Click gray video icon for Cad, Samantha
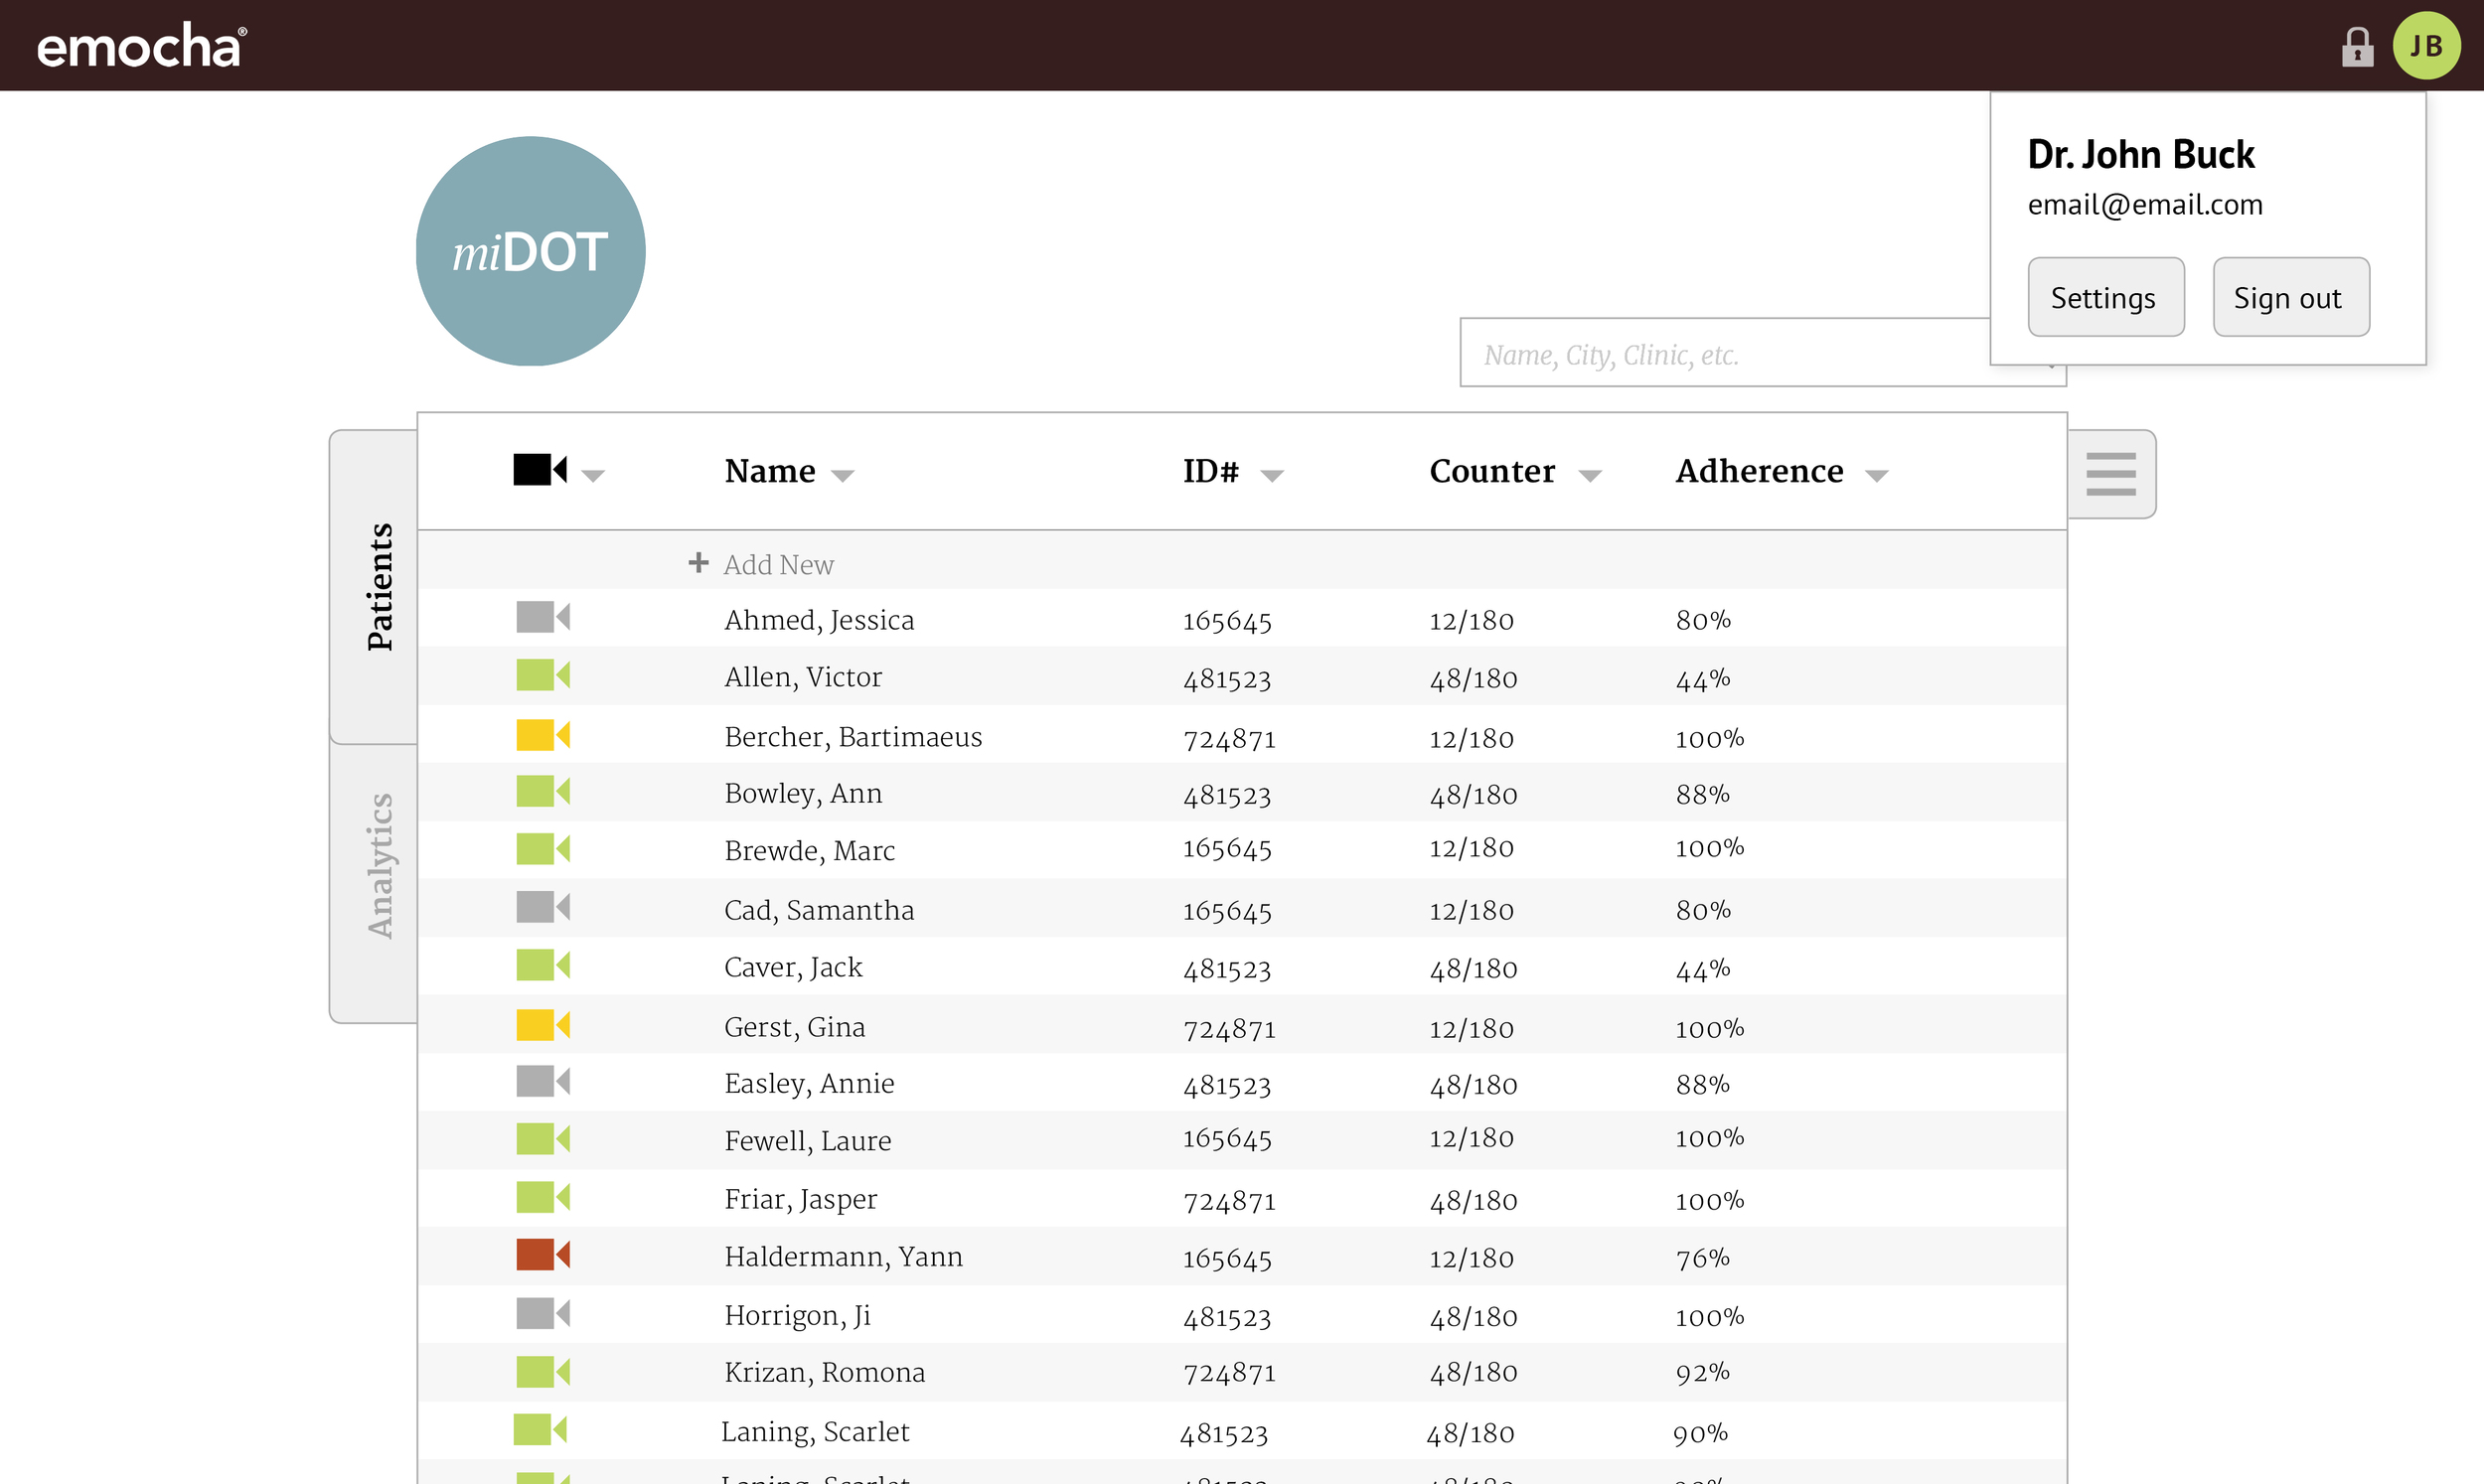 543,907
